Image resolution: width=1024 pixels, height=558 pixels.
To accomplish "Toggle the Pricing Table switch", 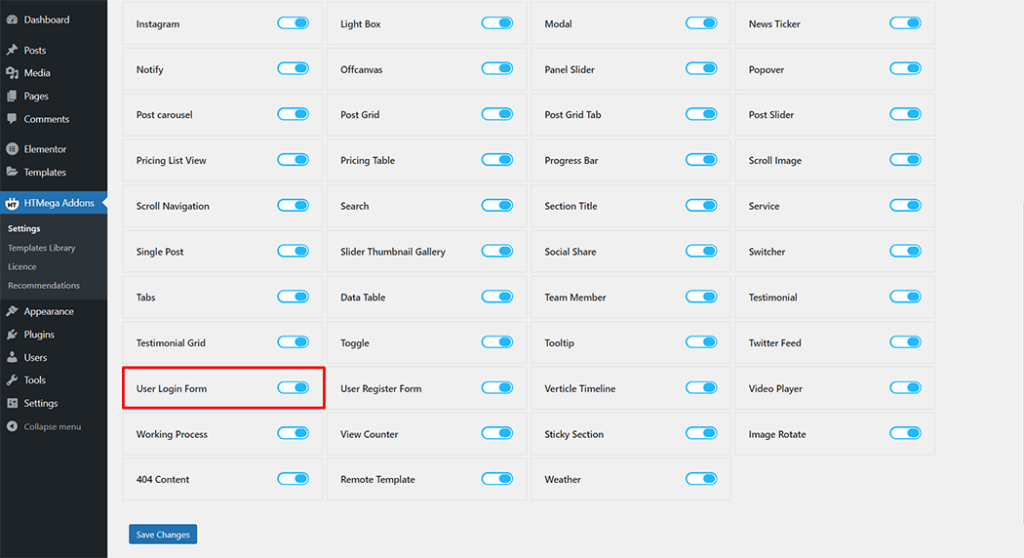I will coord(497,159).
